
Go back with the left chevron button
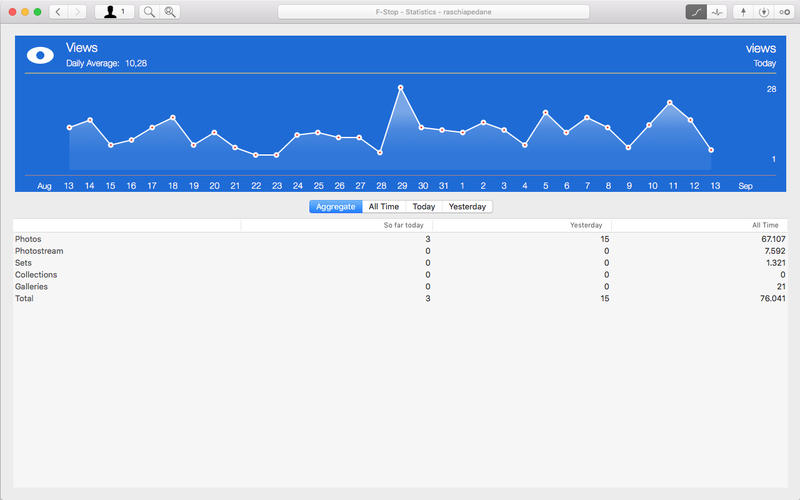point(58,12)
